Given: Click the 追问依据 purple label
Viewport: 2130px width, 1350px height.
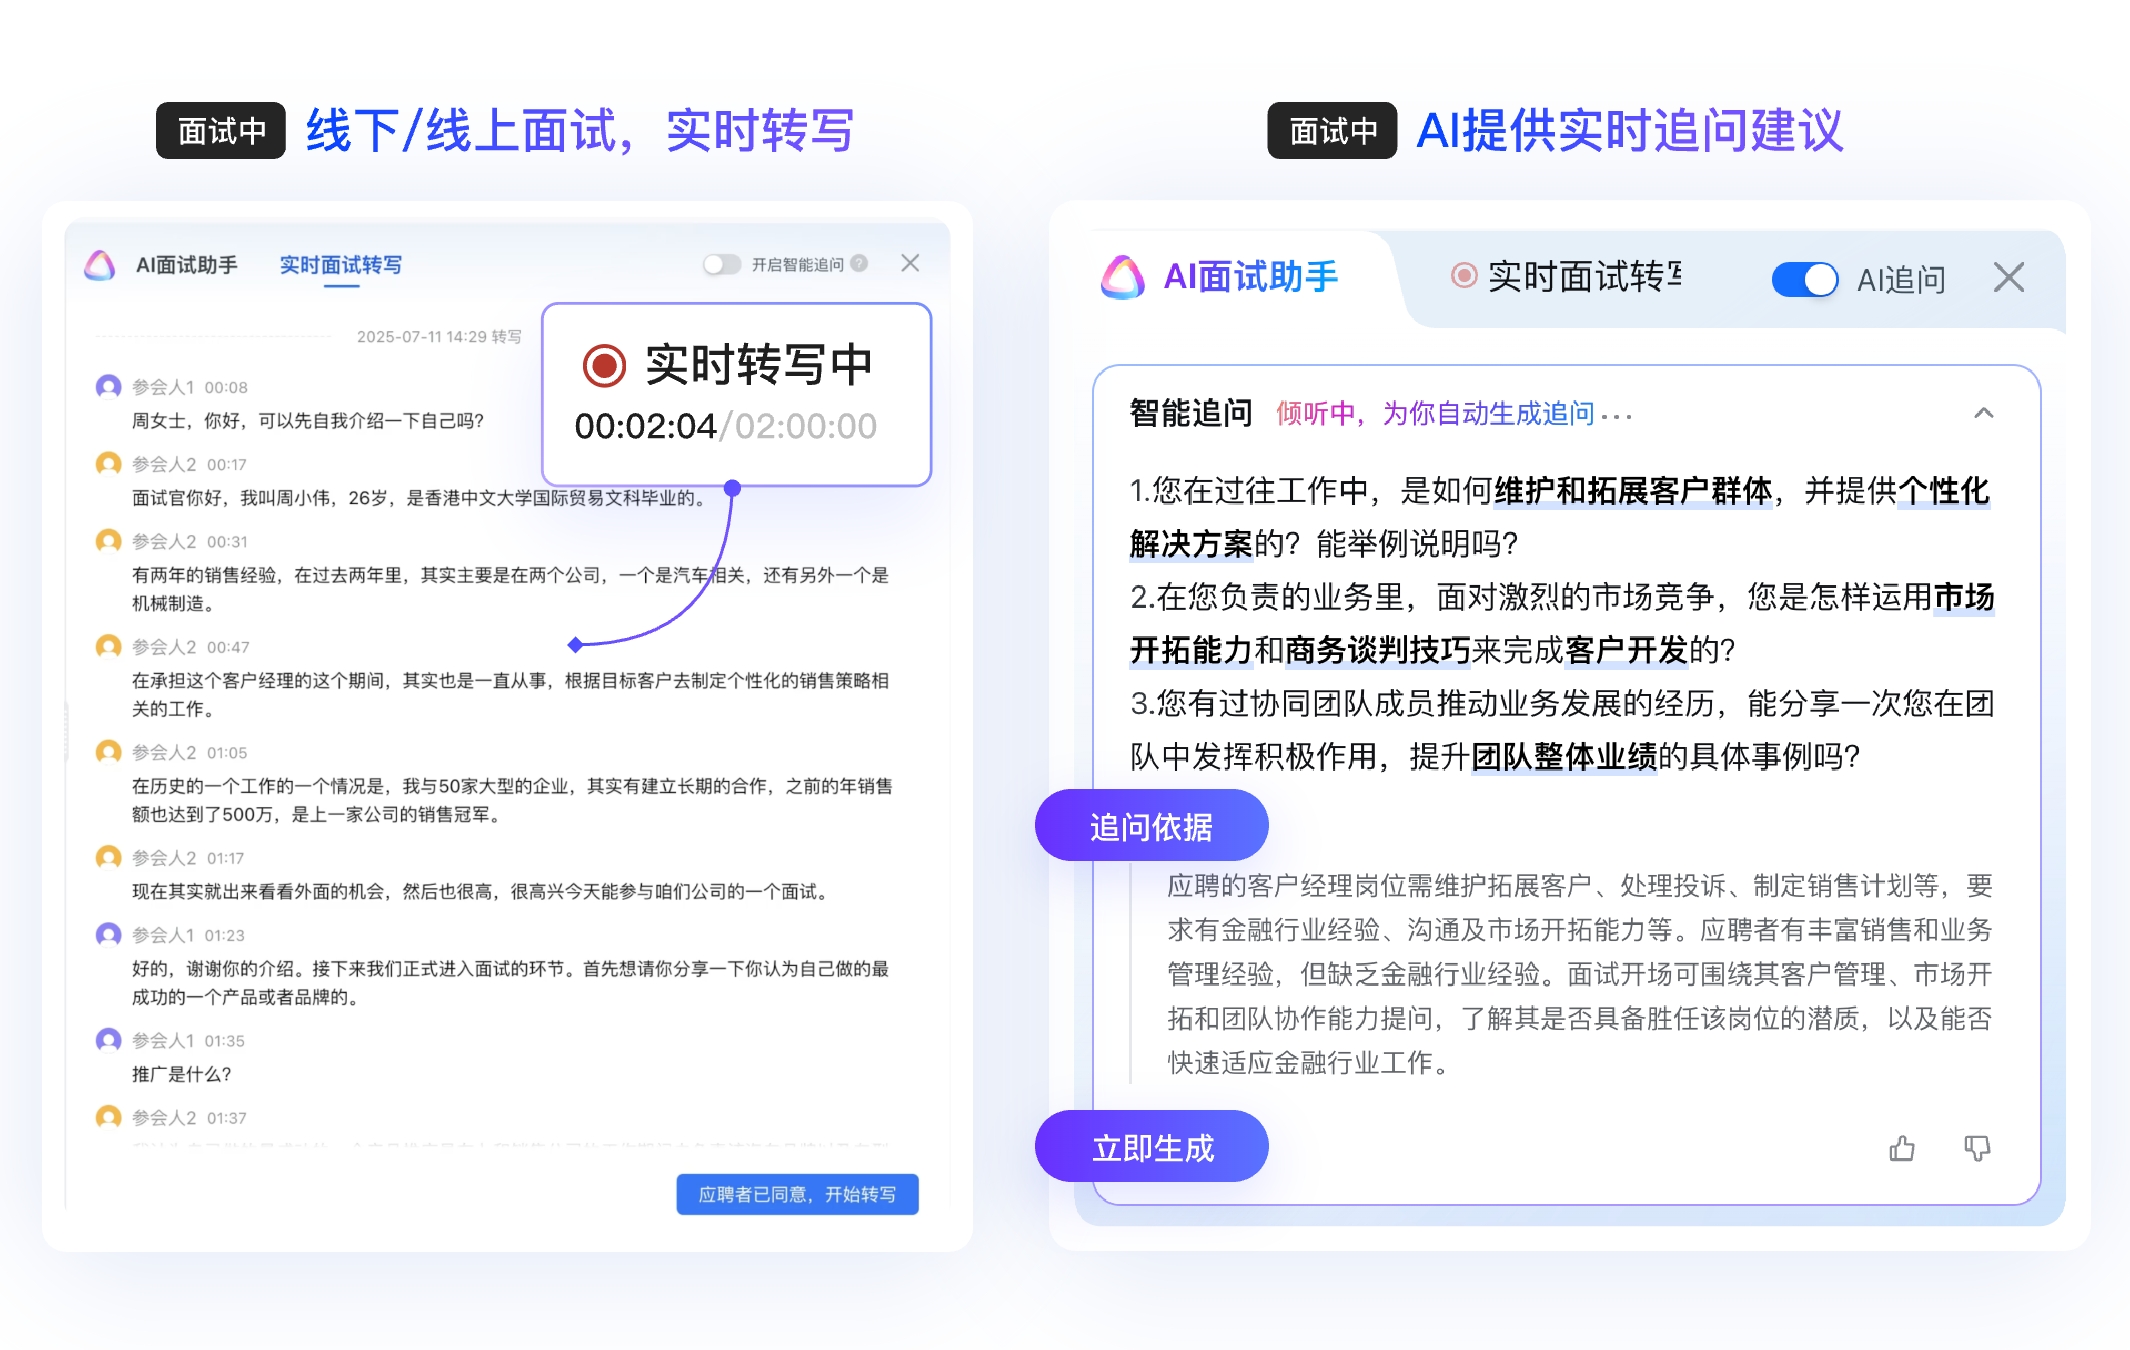Looking at the screenshot, I should [x=1151, y=826].
